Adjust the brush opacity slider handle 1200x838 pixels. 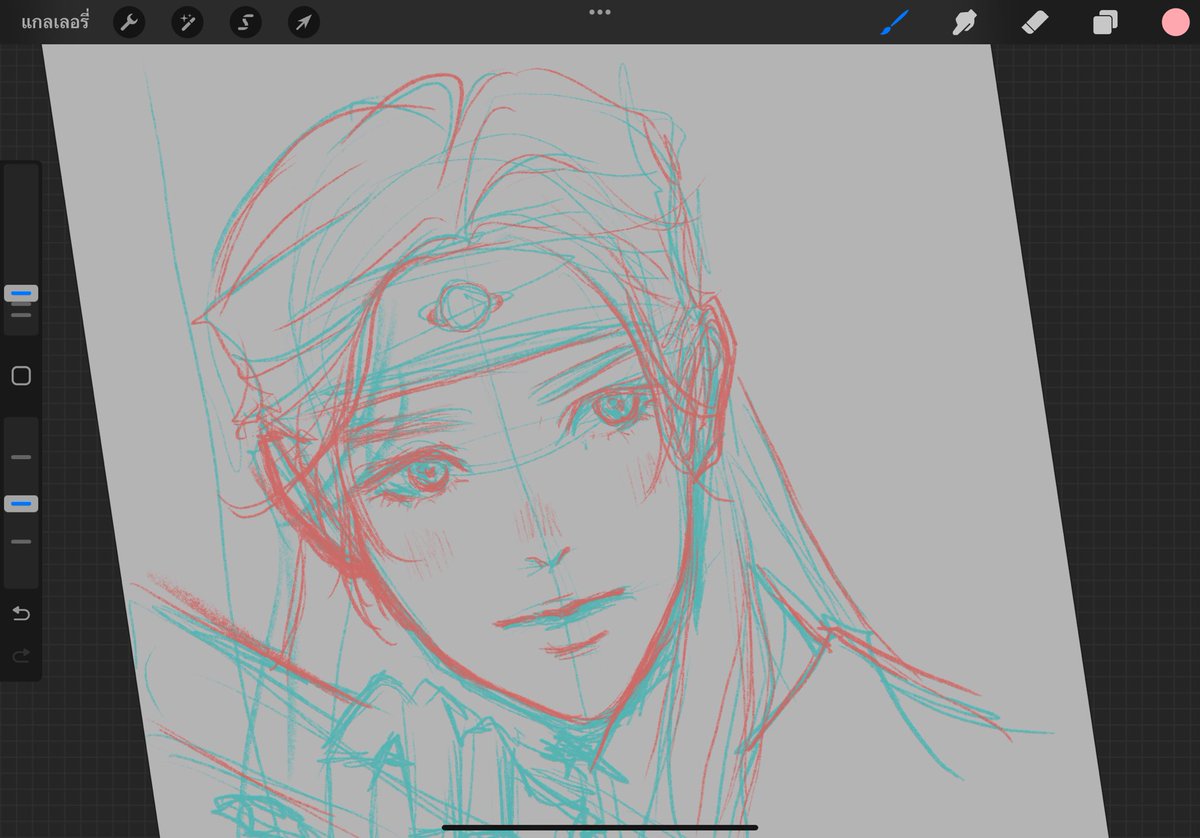pos(21,503)
